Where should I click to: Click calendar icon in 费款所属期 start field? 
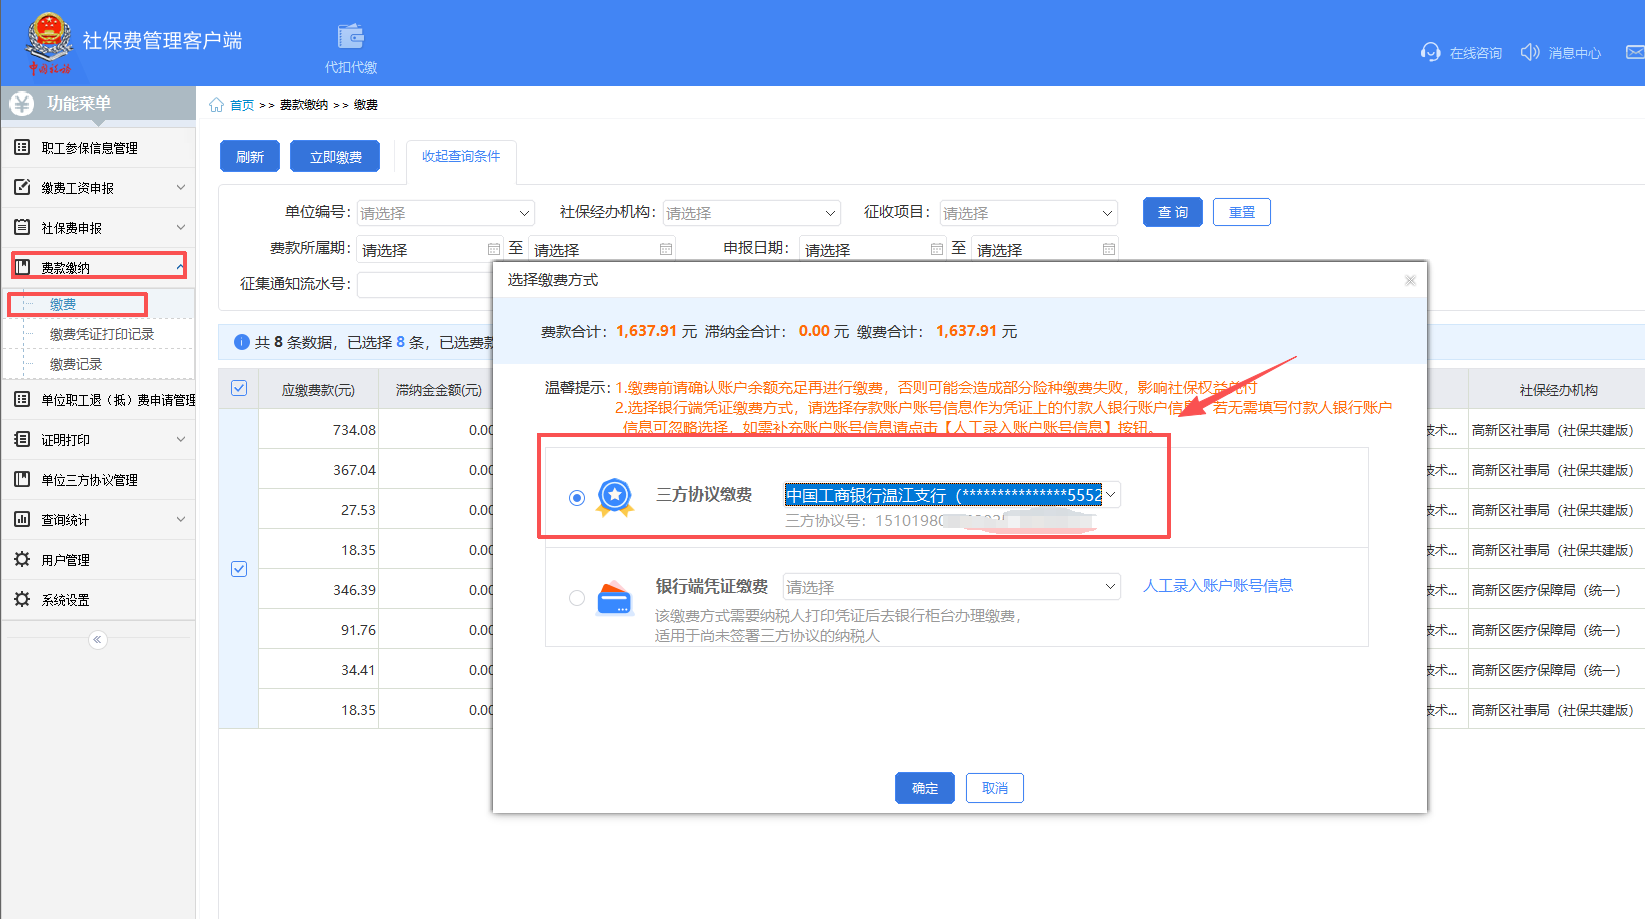tap(493, 249)
